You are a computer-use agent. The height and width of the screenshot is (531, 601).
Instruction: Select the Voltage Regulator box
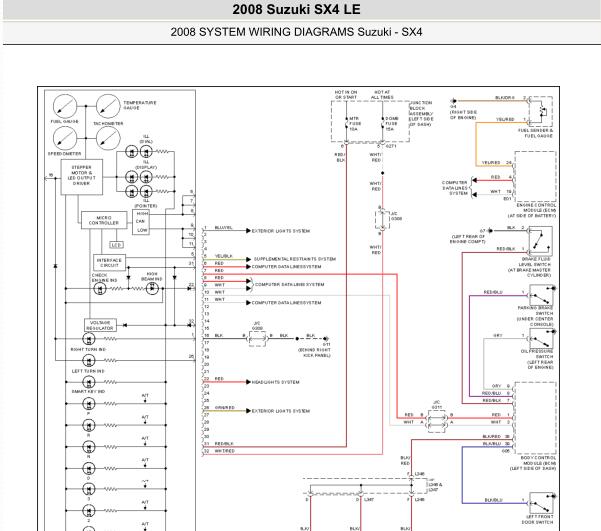[100, 325]
